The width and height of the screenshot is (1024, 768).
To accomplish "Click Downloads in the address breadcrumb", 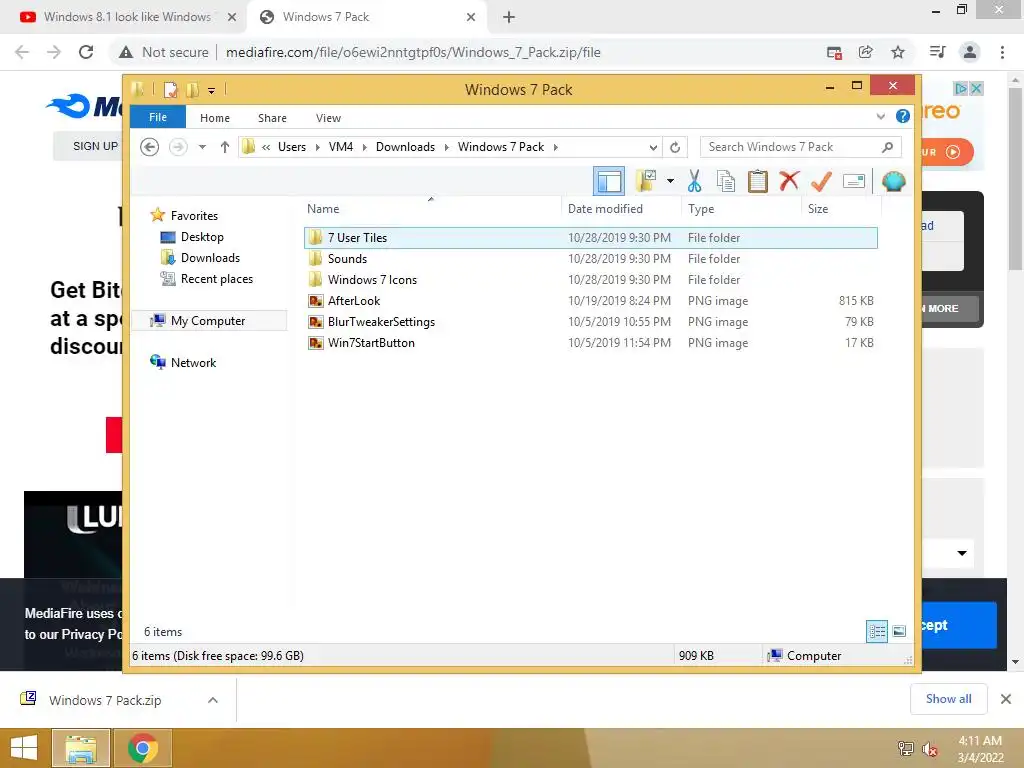I will (405, 147).
